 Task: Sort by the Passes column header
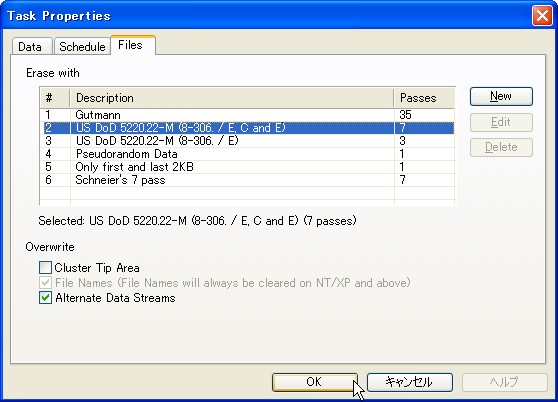(x=424, y=98)
